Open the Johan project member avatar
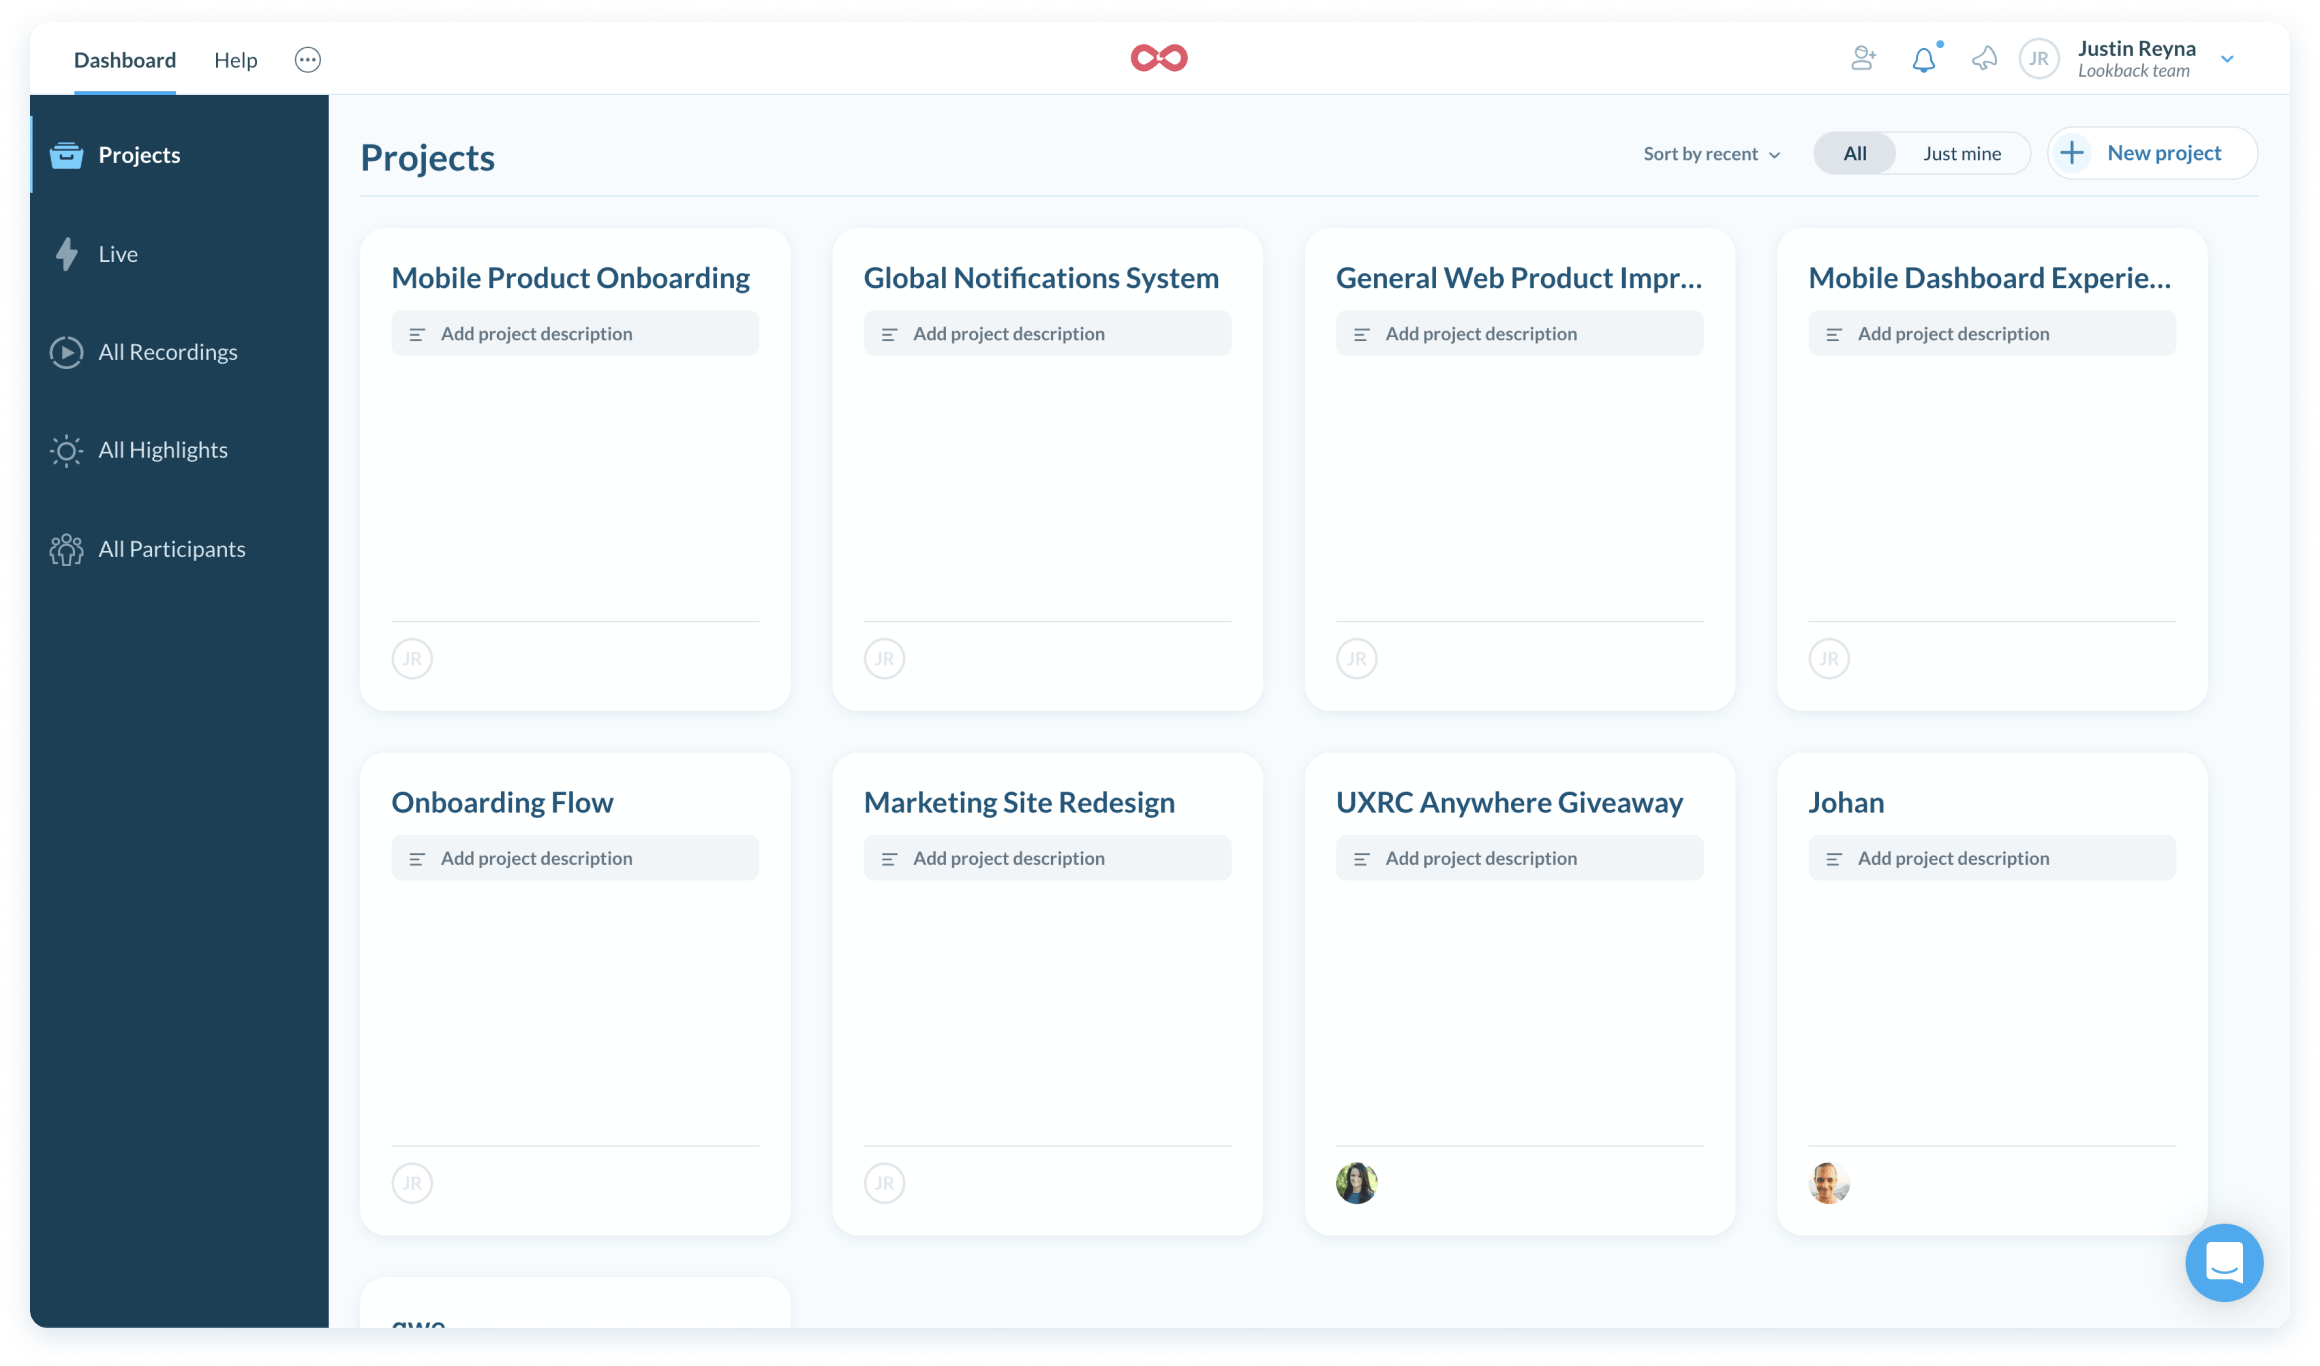This screenshot has width=2320, height=1366. point(1829,1183)
